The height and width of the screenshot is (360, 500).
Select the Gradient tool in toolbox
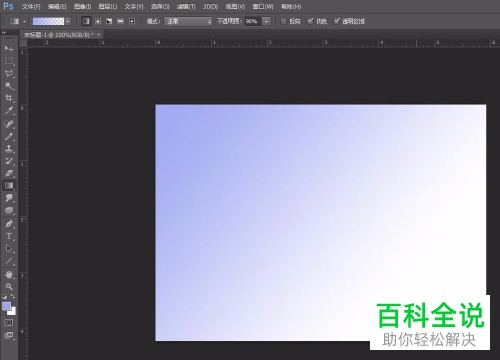click(x=9, y=186)
